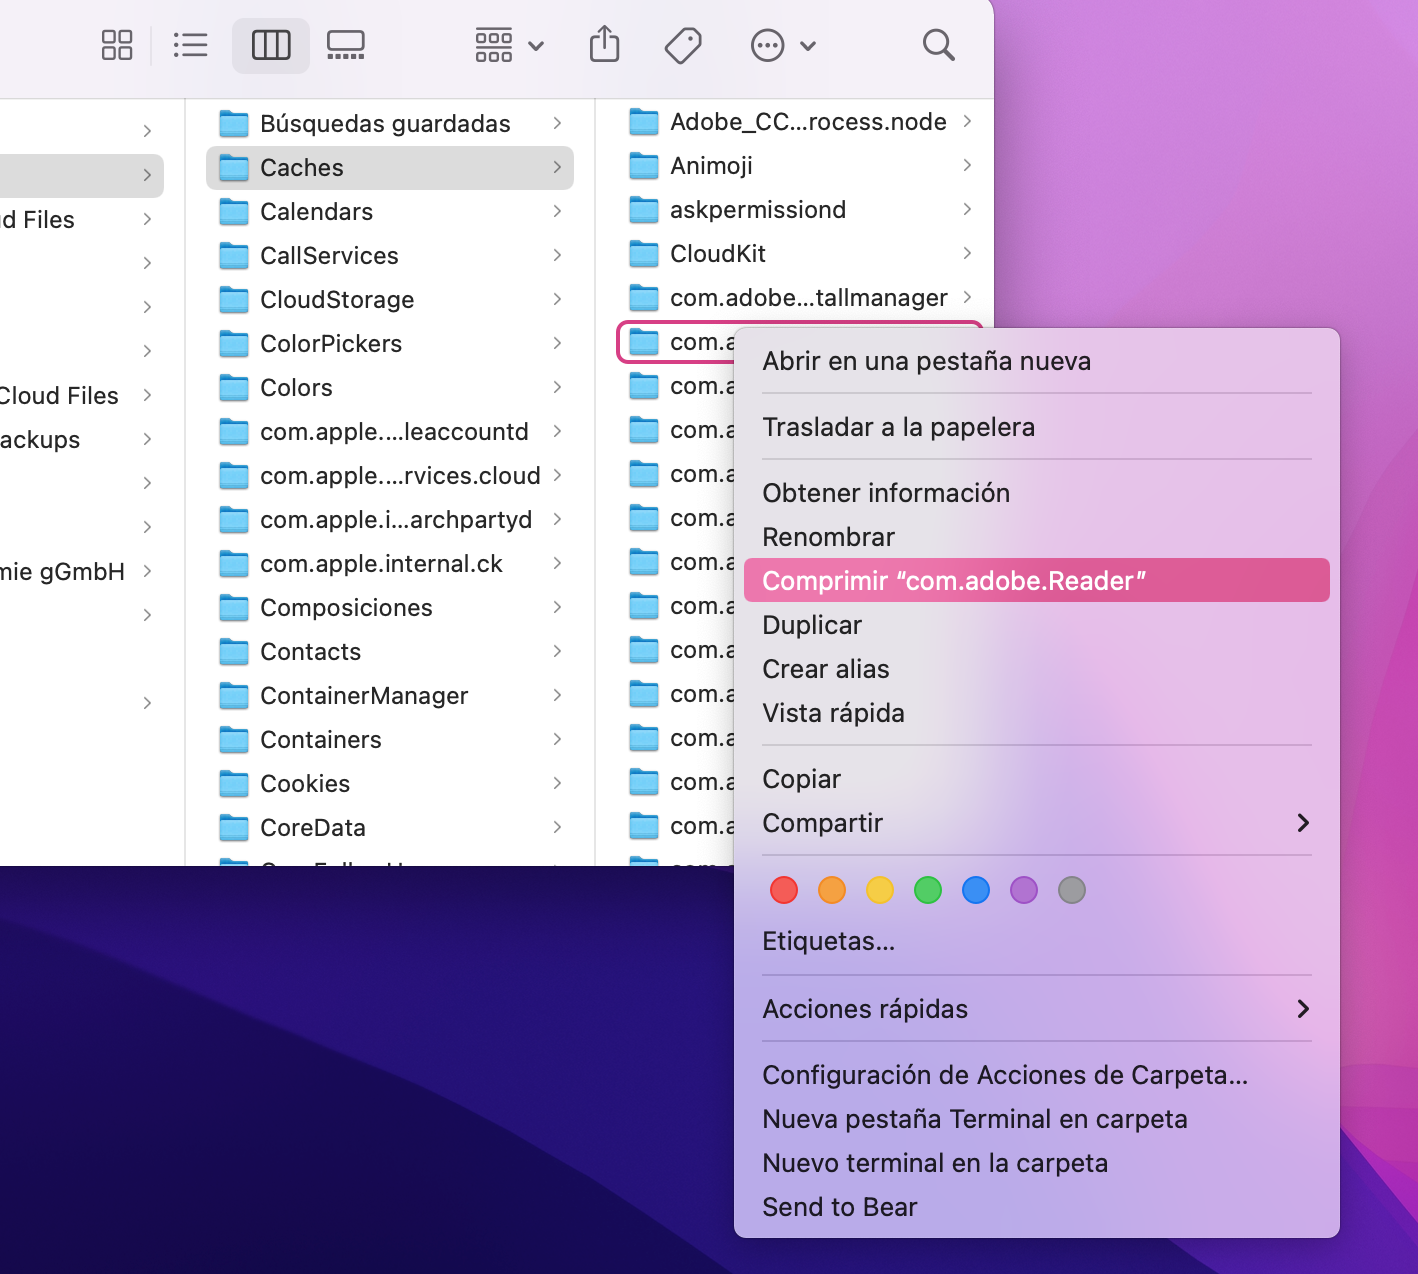Open the more actions ellipsis menu

(783, 45)
